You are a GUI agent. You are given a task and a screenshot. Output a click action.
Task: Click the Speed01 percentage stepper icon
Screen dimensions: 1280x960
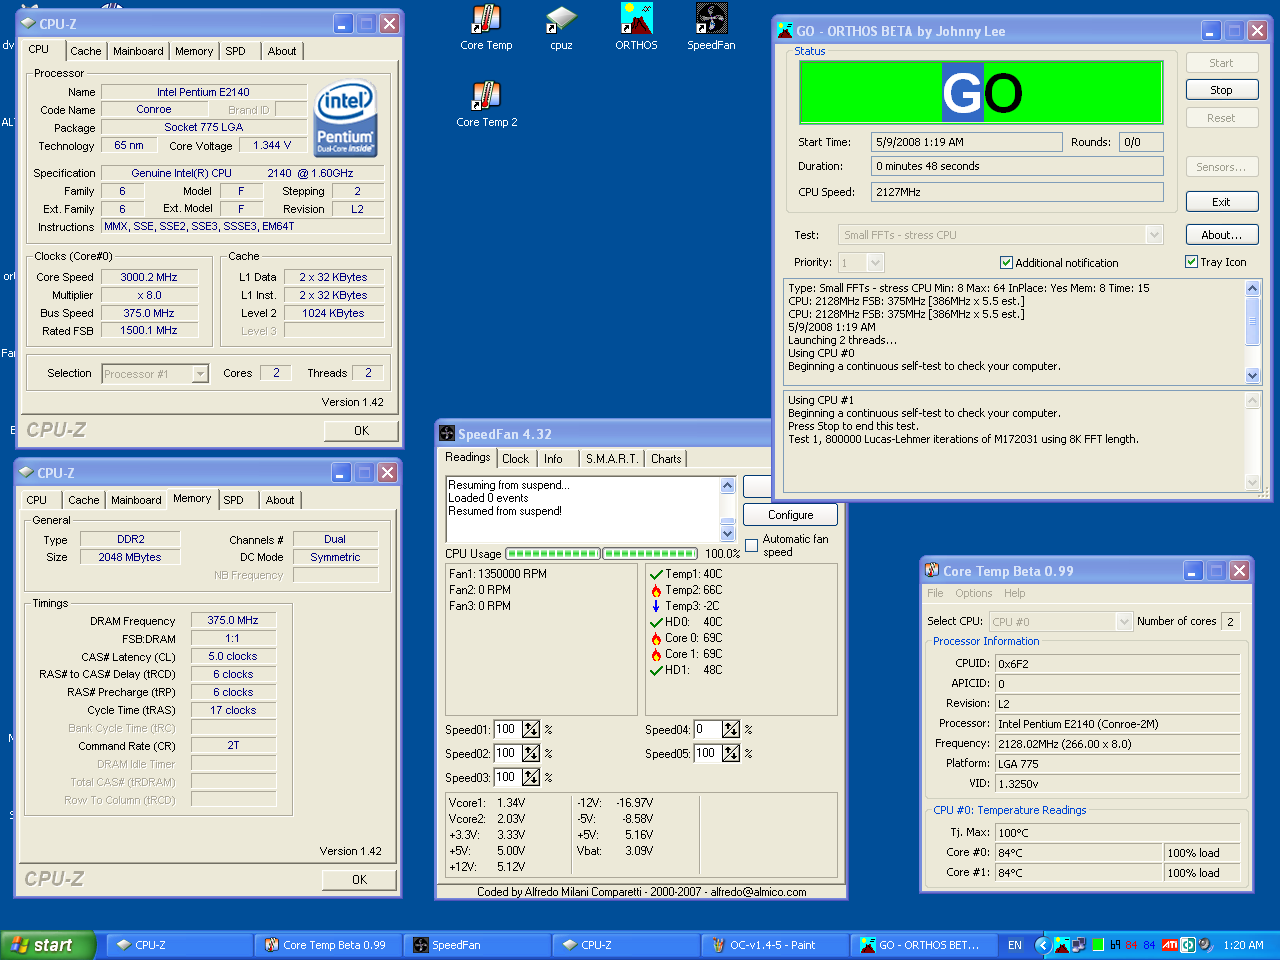coord(531,730)
